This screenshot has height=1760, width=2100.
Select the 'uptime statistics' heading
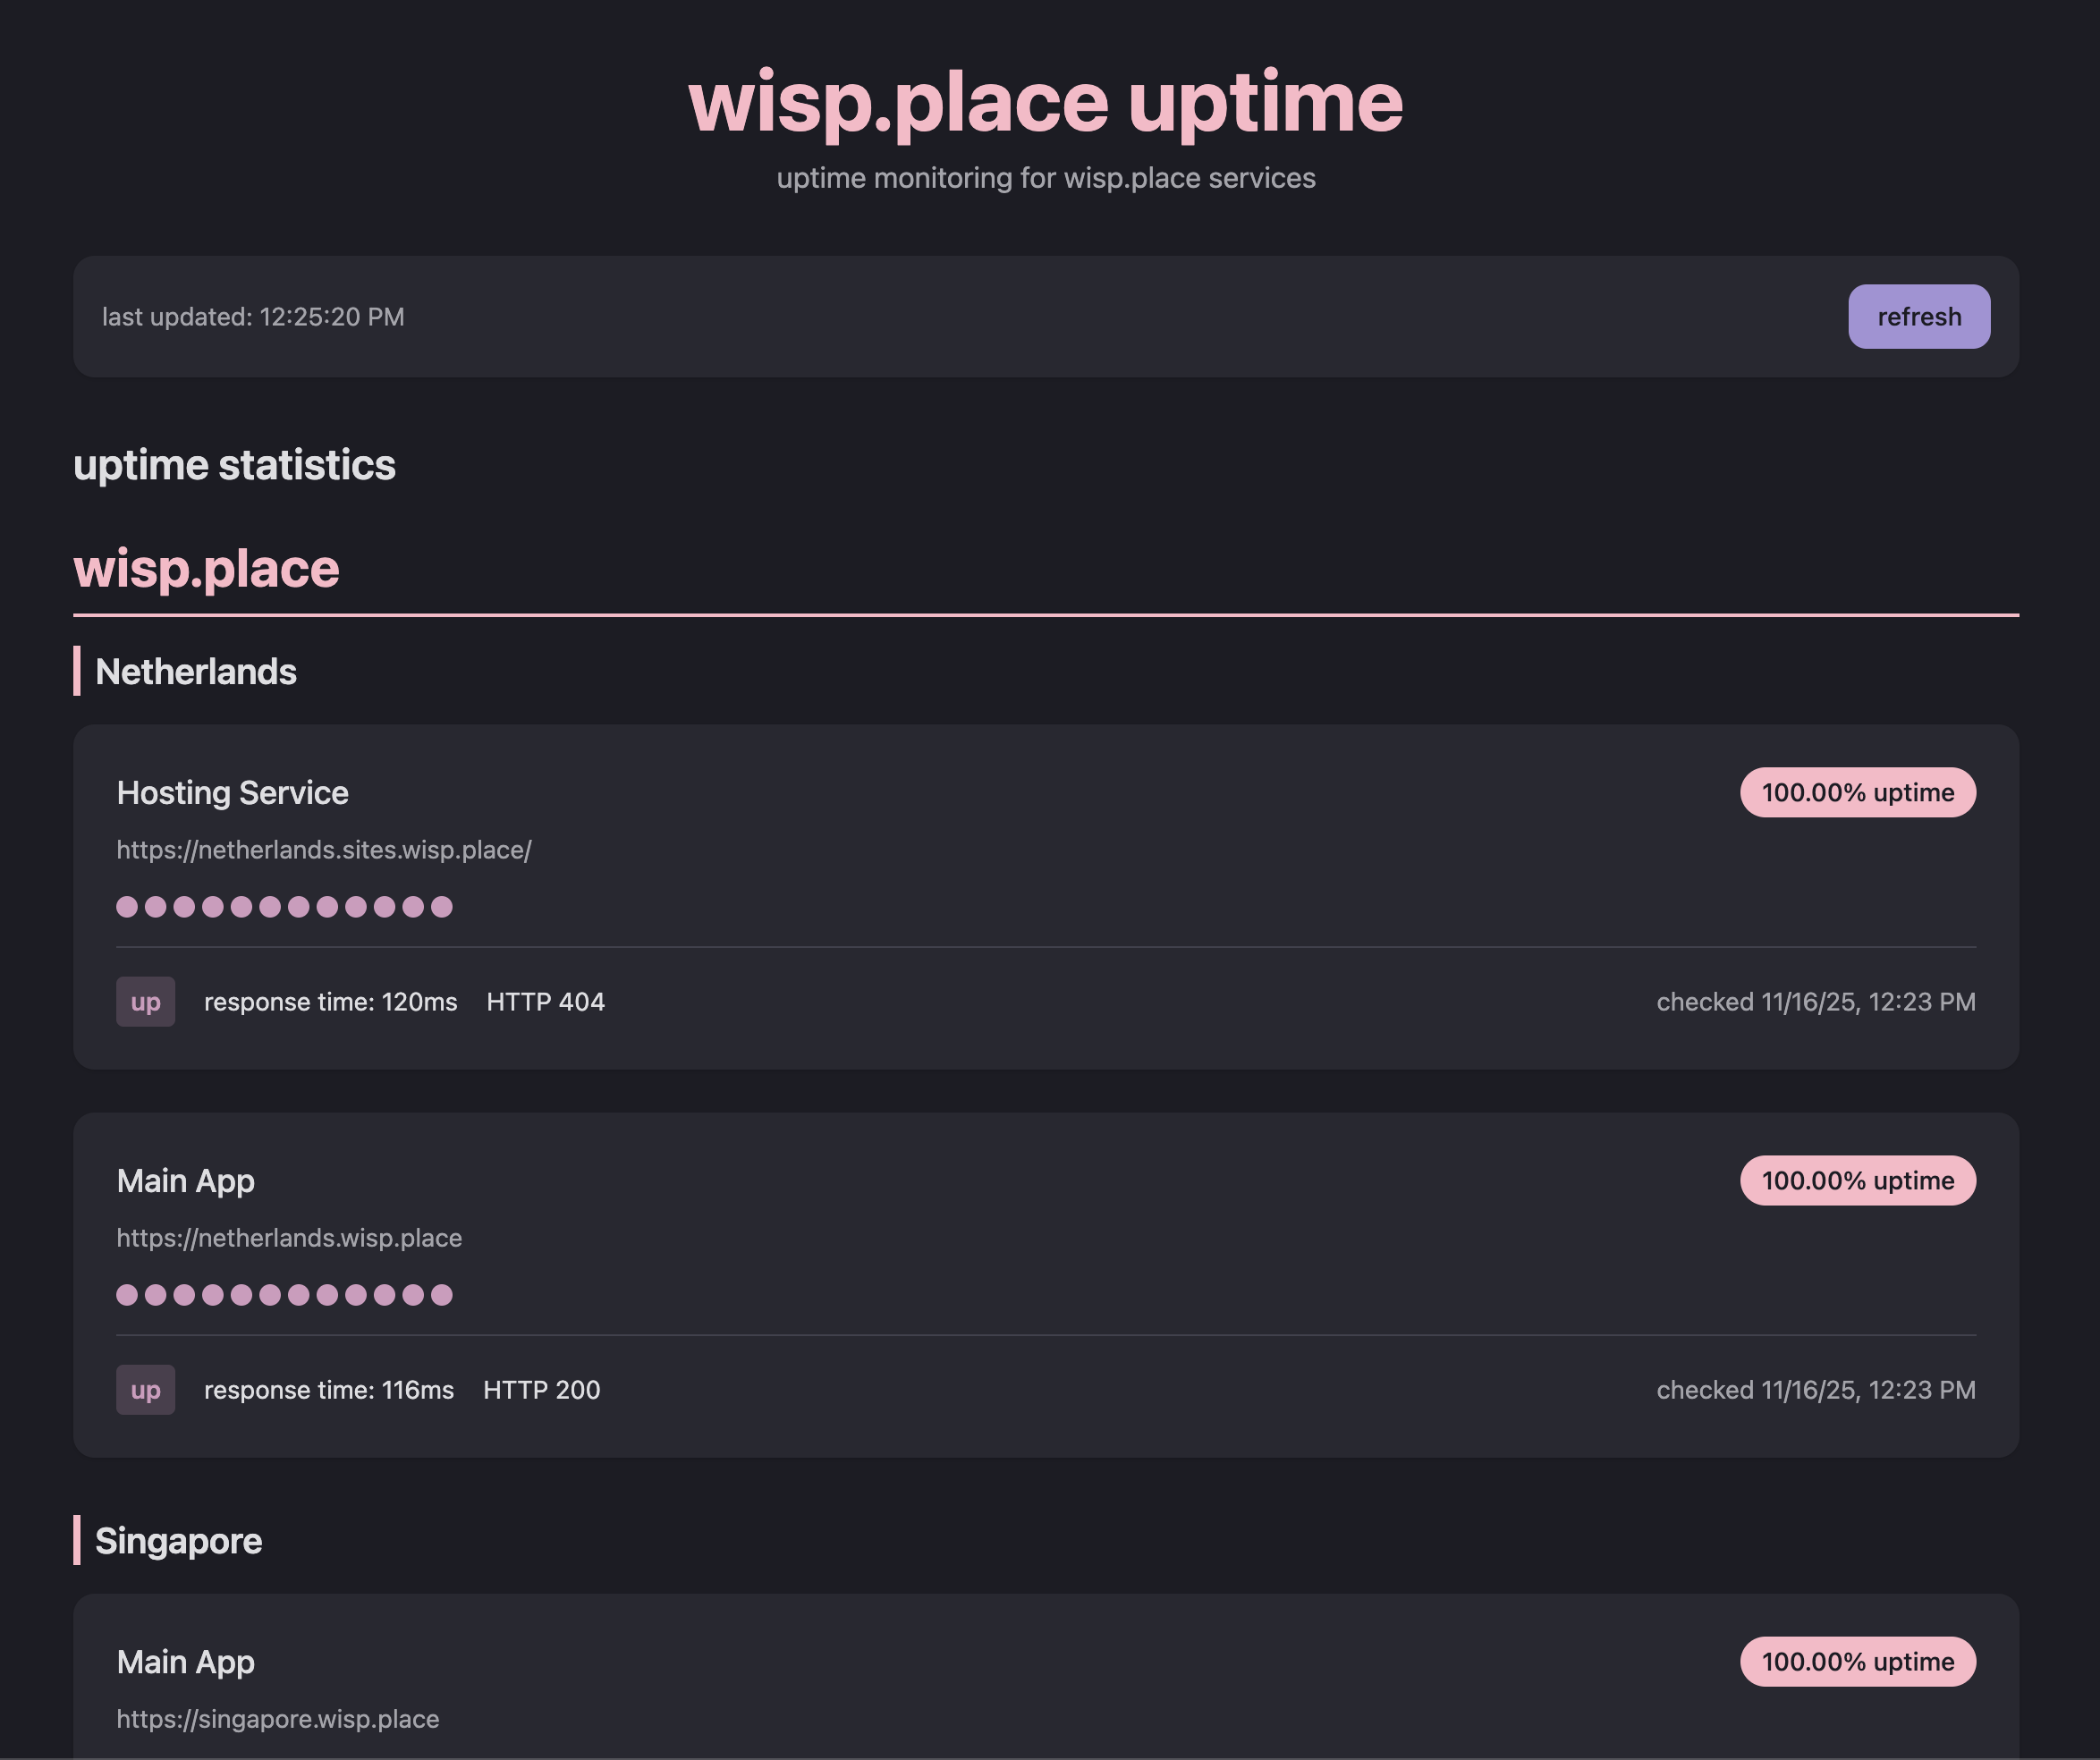coord(234,464)
